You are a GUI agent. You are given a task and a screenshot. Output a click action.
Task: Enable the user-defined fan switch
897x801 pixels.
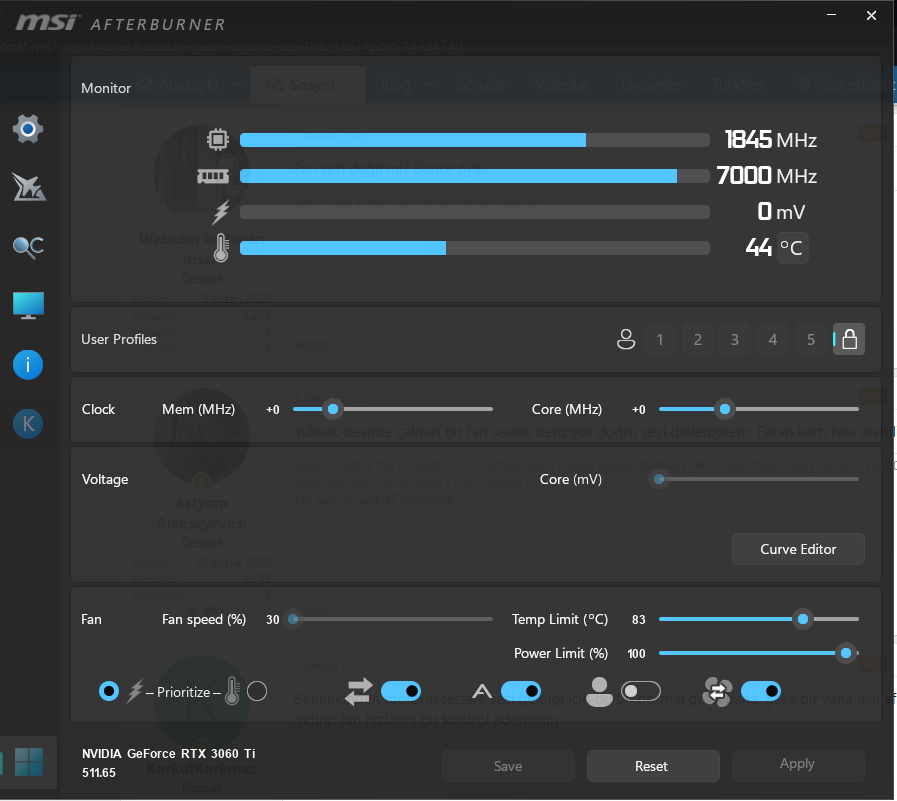tap(641, 691)
